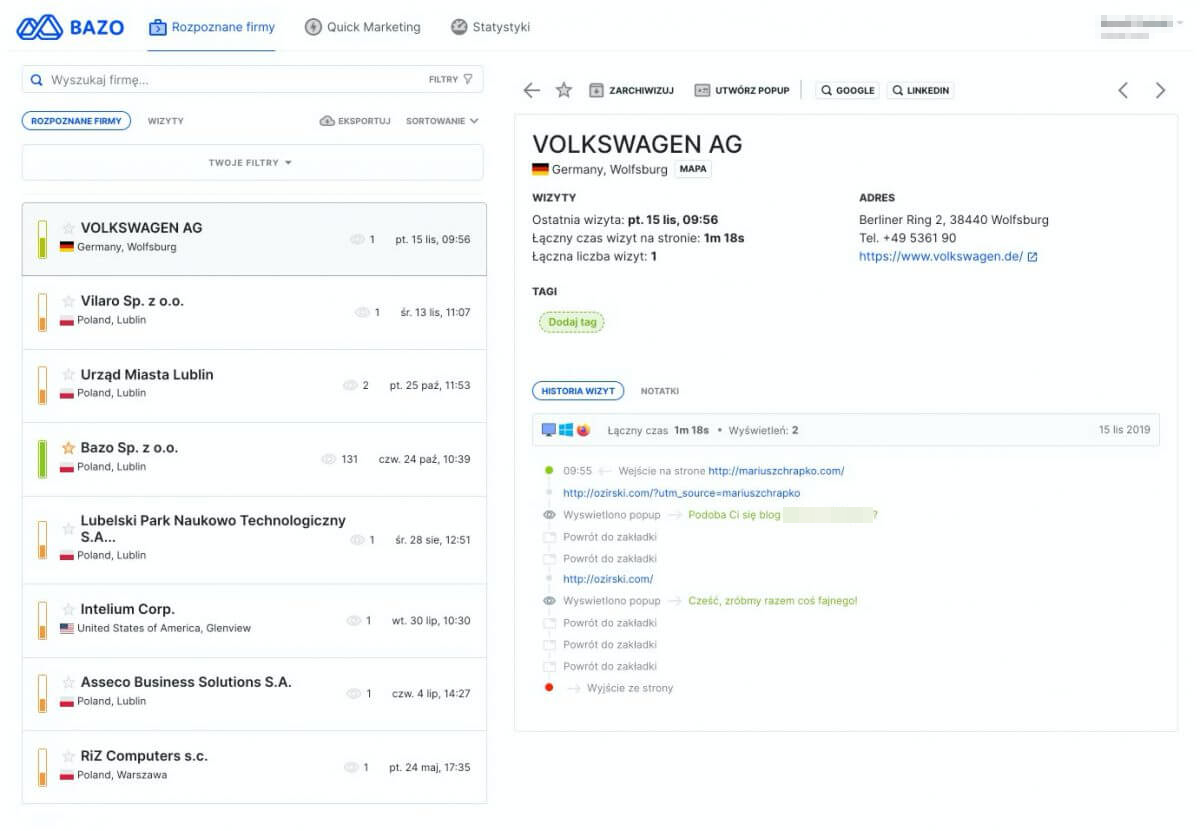Expand the SORTOWANIE sorting menu
The image size is (1200, 831).
coord(442,121)
